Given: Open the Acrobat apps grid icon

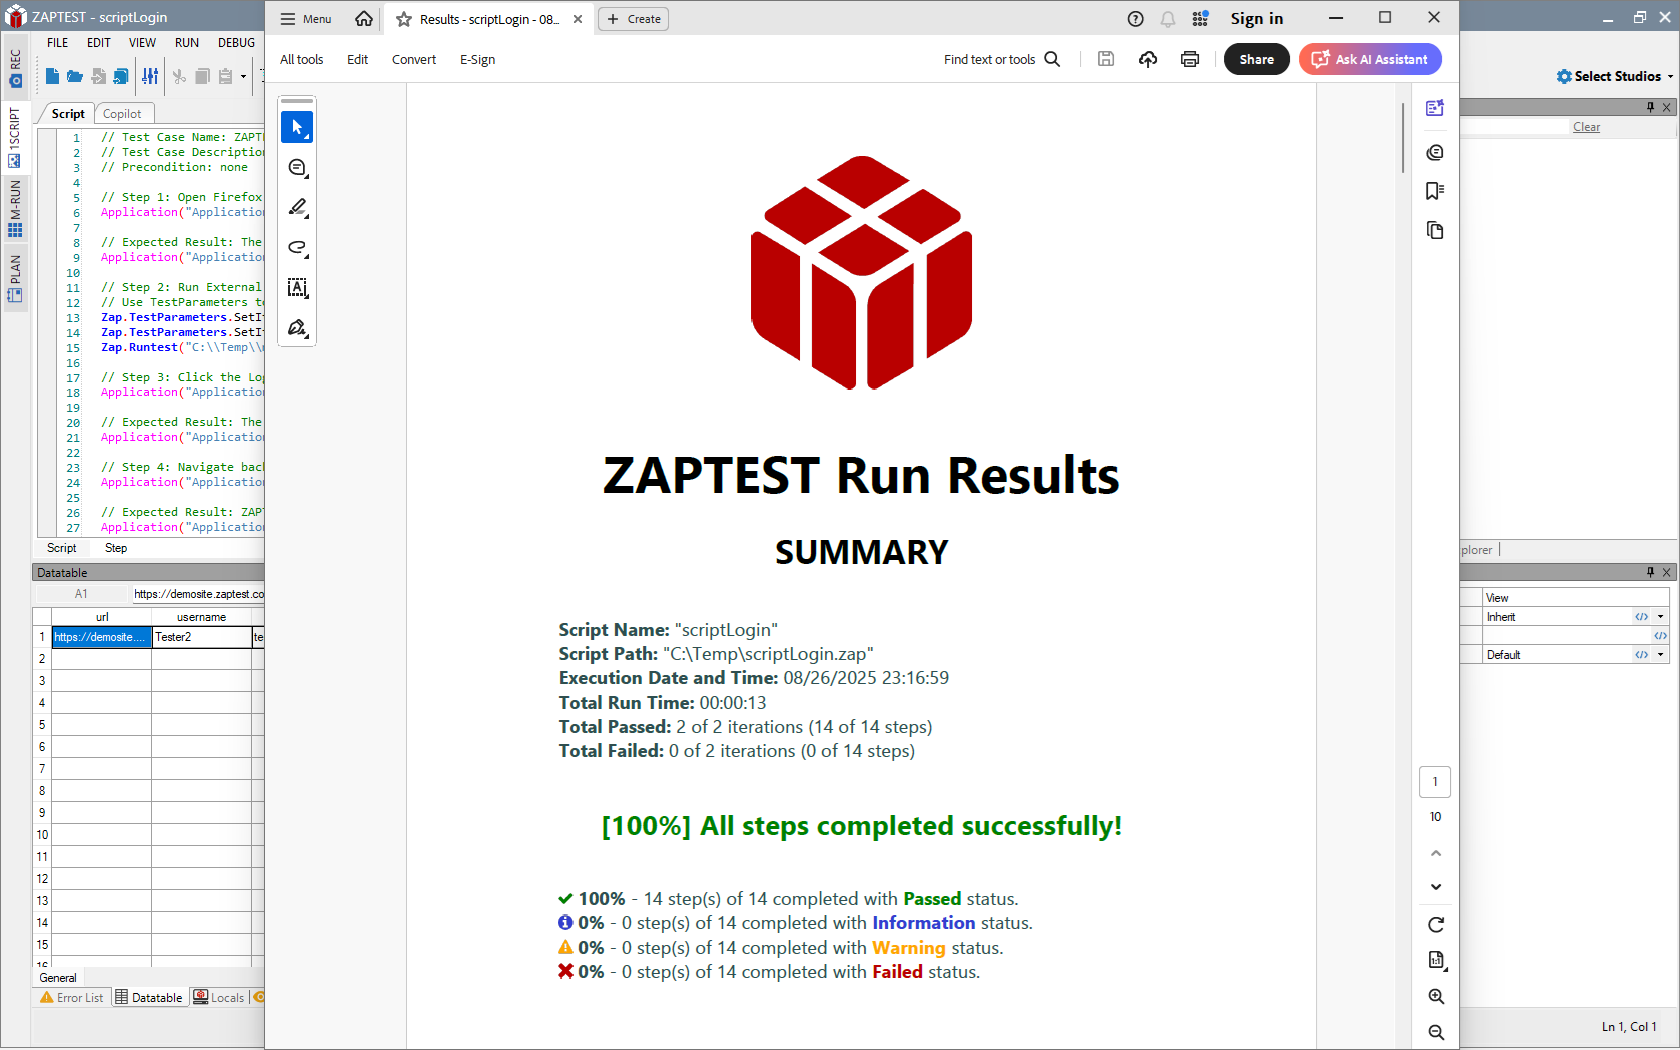Looking at the screenshot, I should click(1201, 19).
